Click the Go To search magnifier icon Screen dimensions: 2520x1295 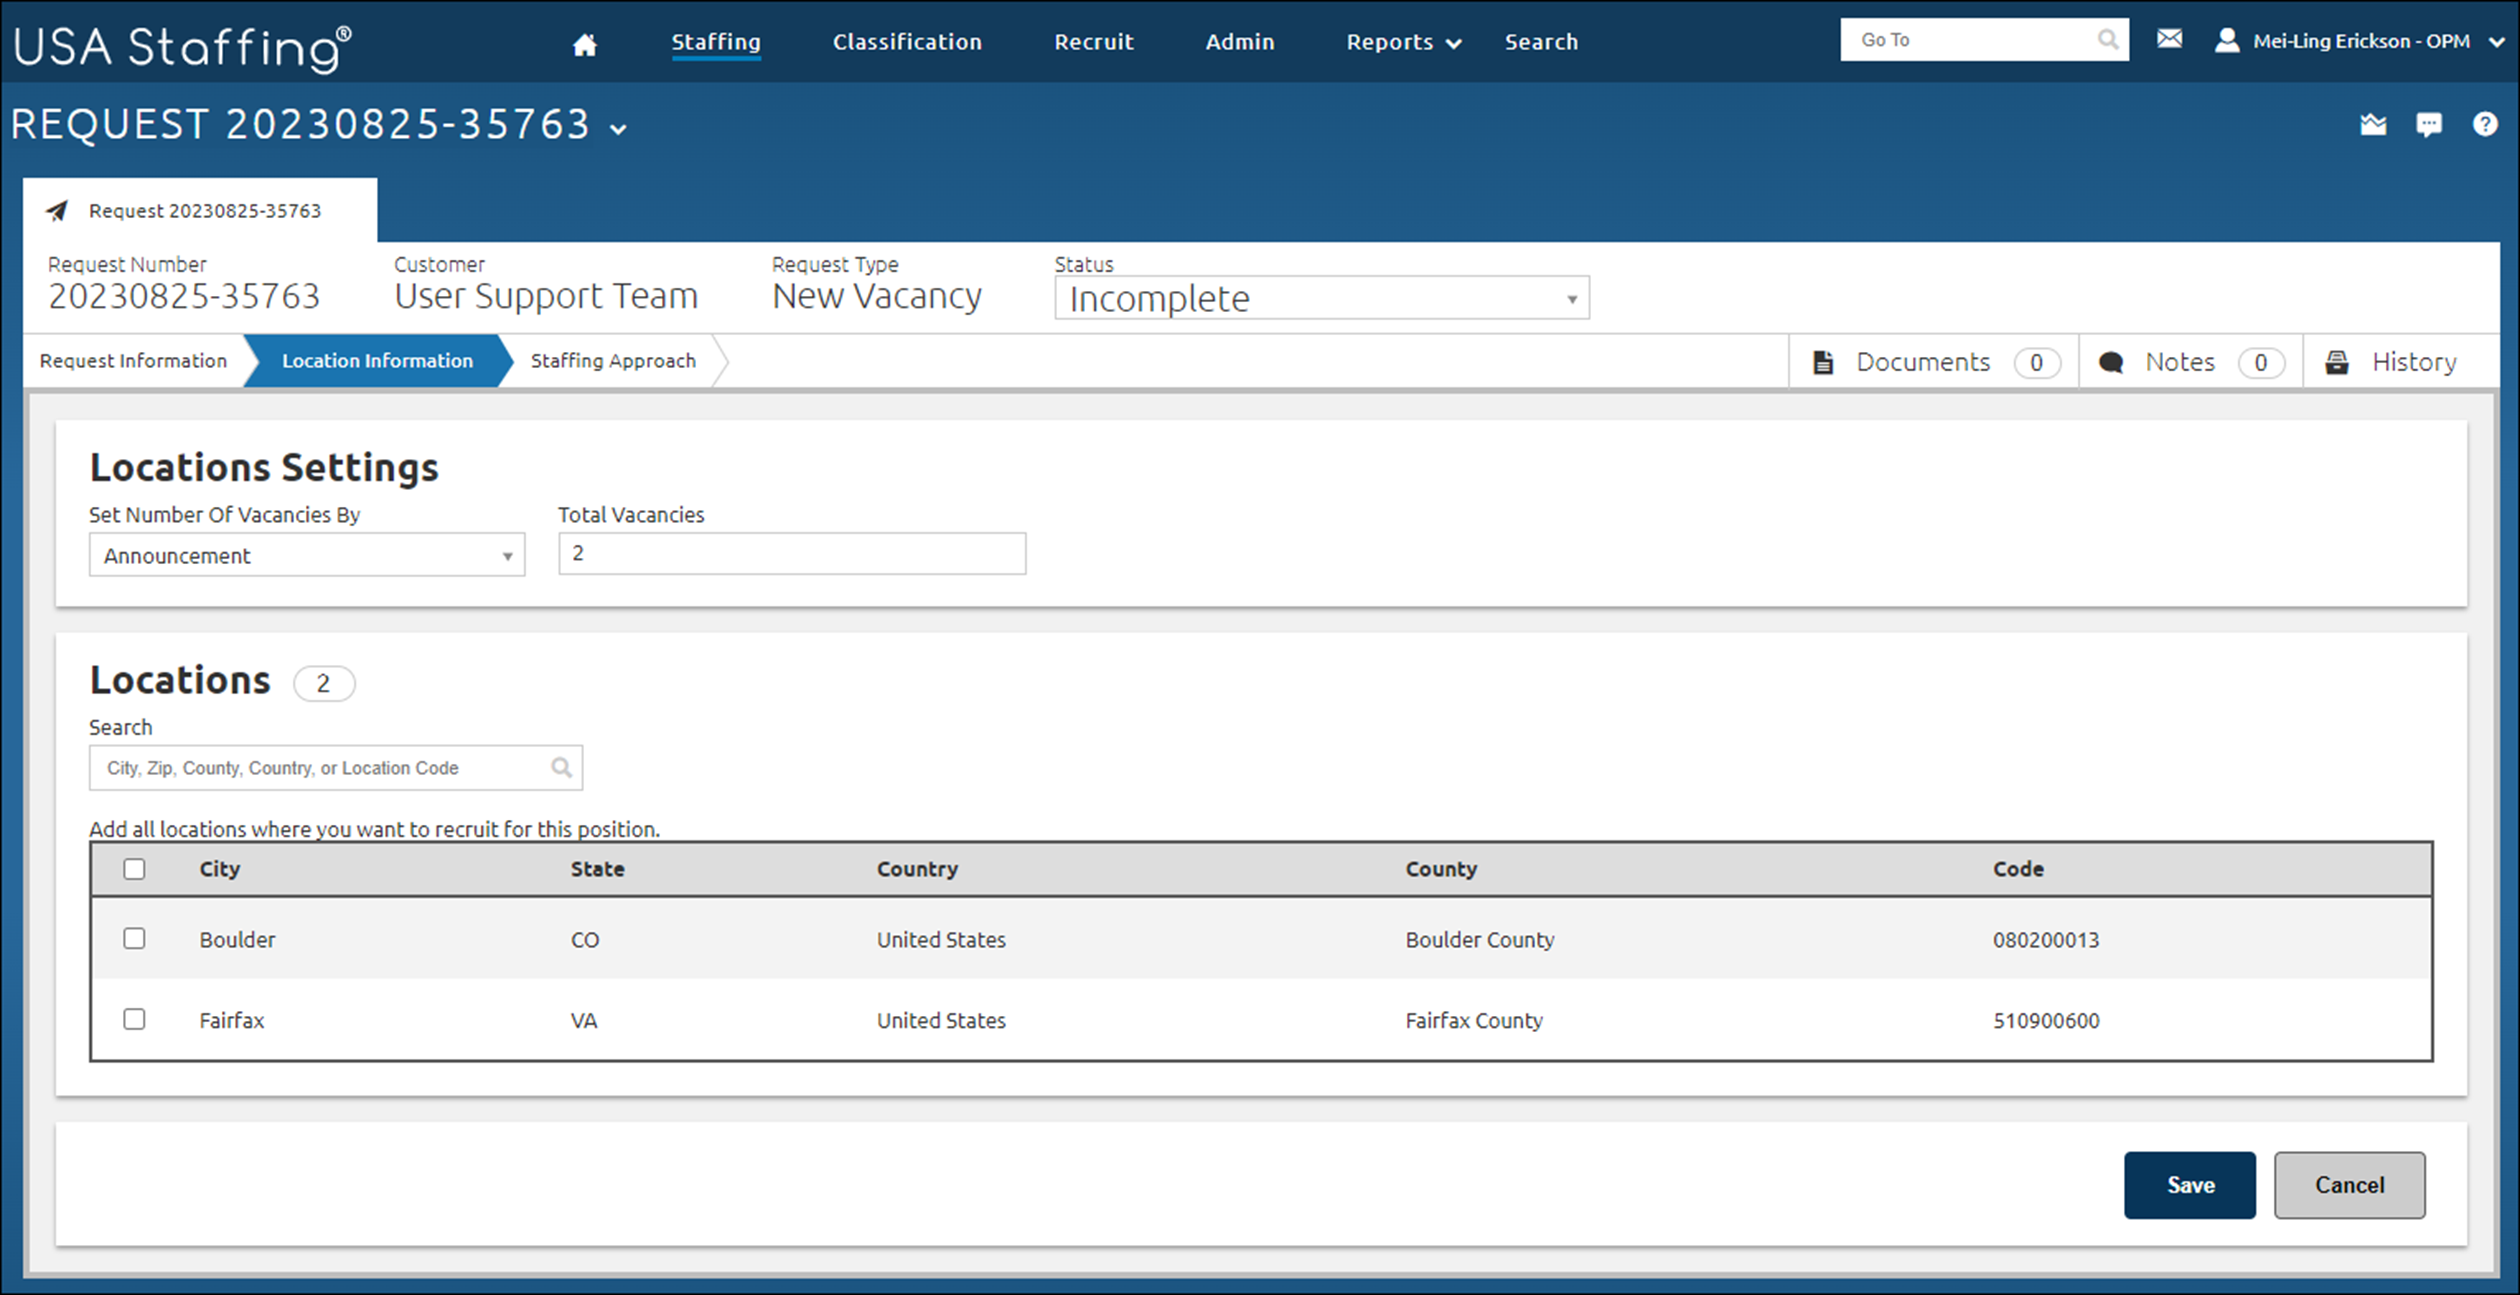(2107, 40)
